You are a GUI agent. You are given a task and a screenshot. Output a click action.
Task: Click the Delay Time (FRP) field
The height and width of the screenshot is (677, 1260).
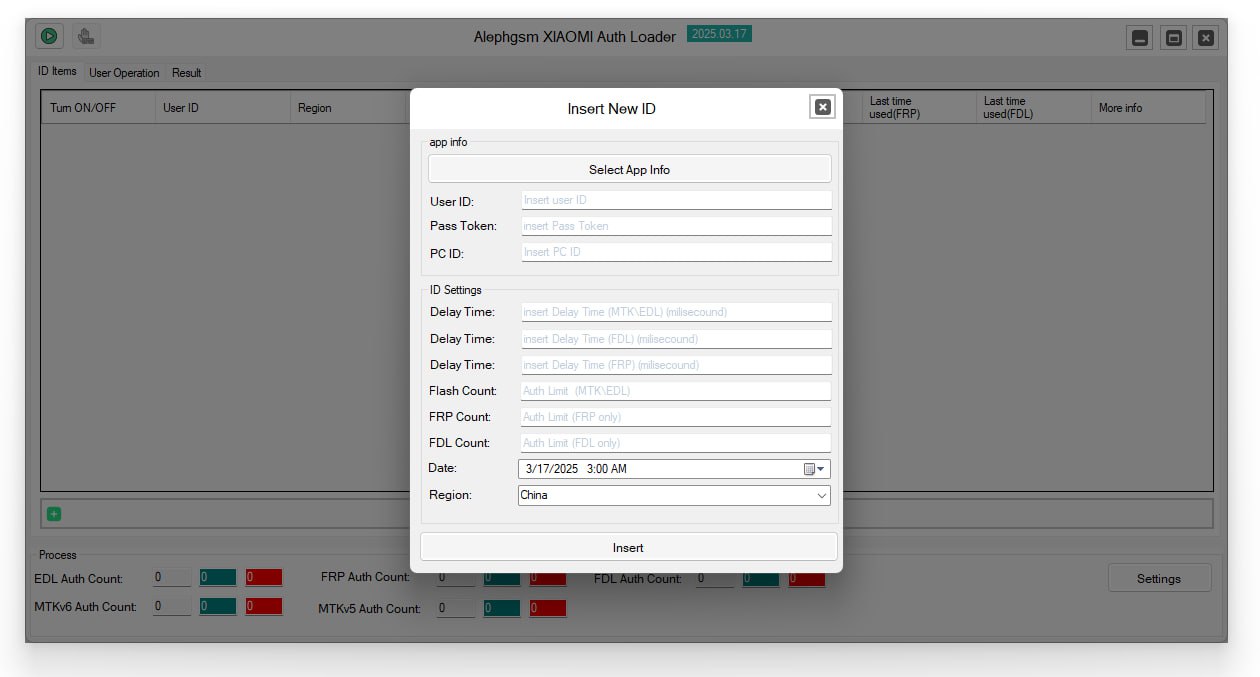[x=676, y=365]
